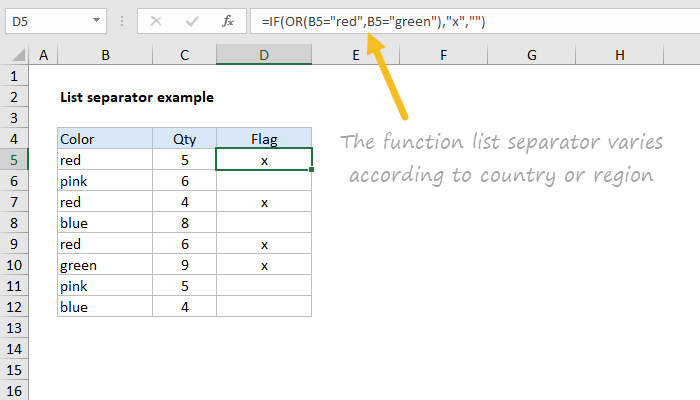Select column H header
Screen dimensions: 700x400
click(620, 56)
